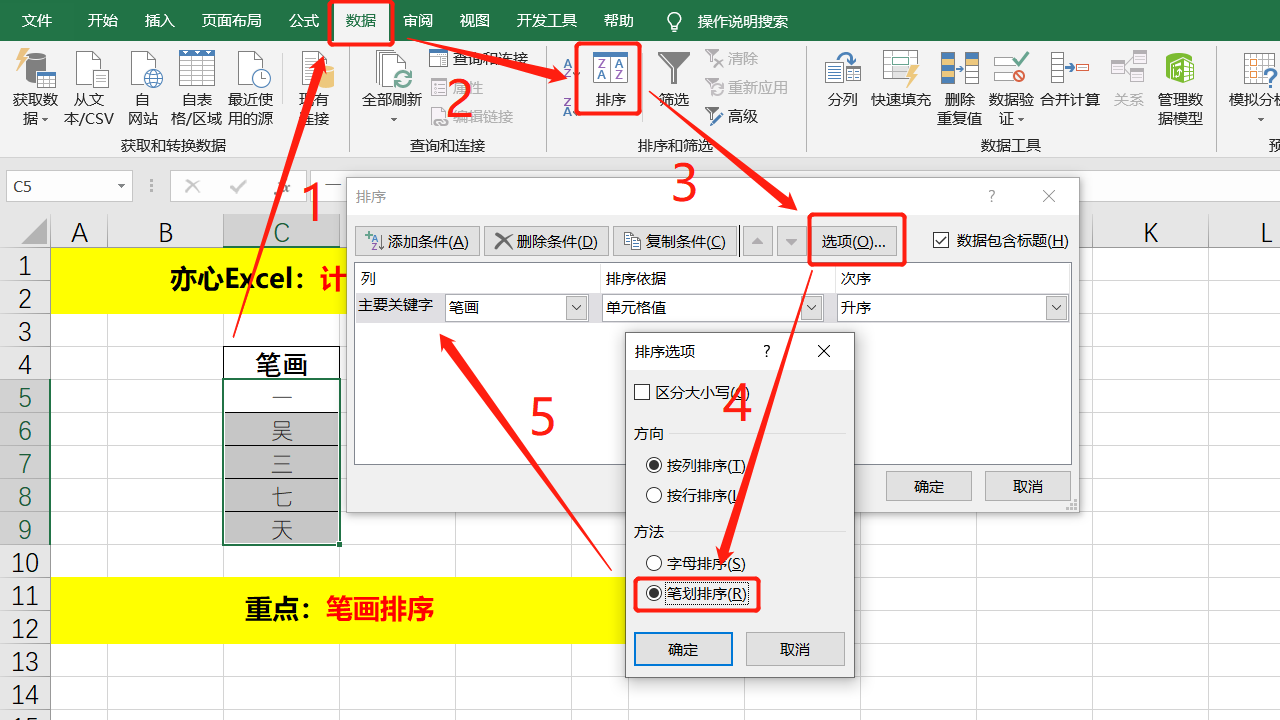Click 自表格/区域 icon
Screen dimensions: 1280x720
(196, 70)
